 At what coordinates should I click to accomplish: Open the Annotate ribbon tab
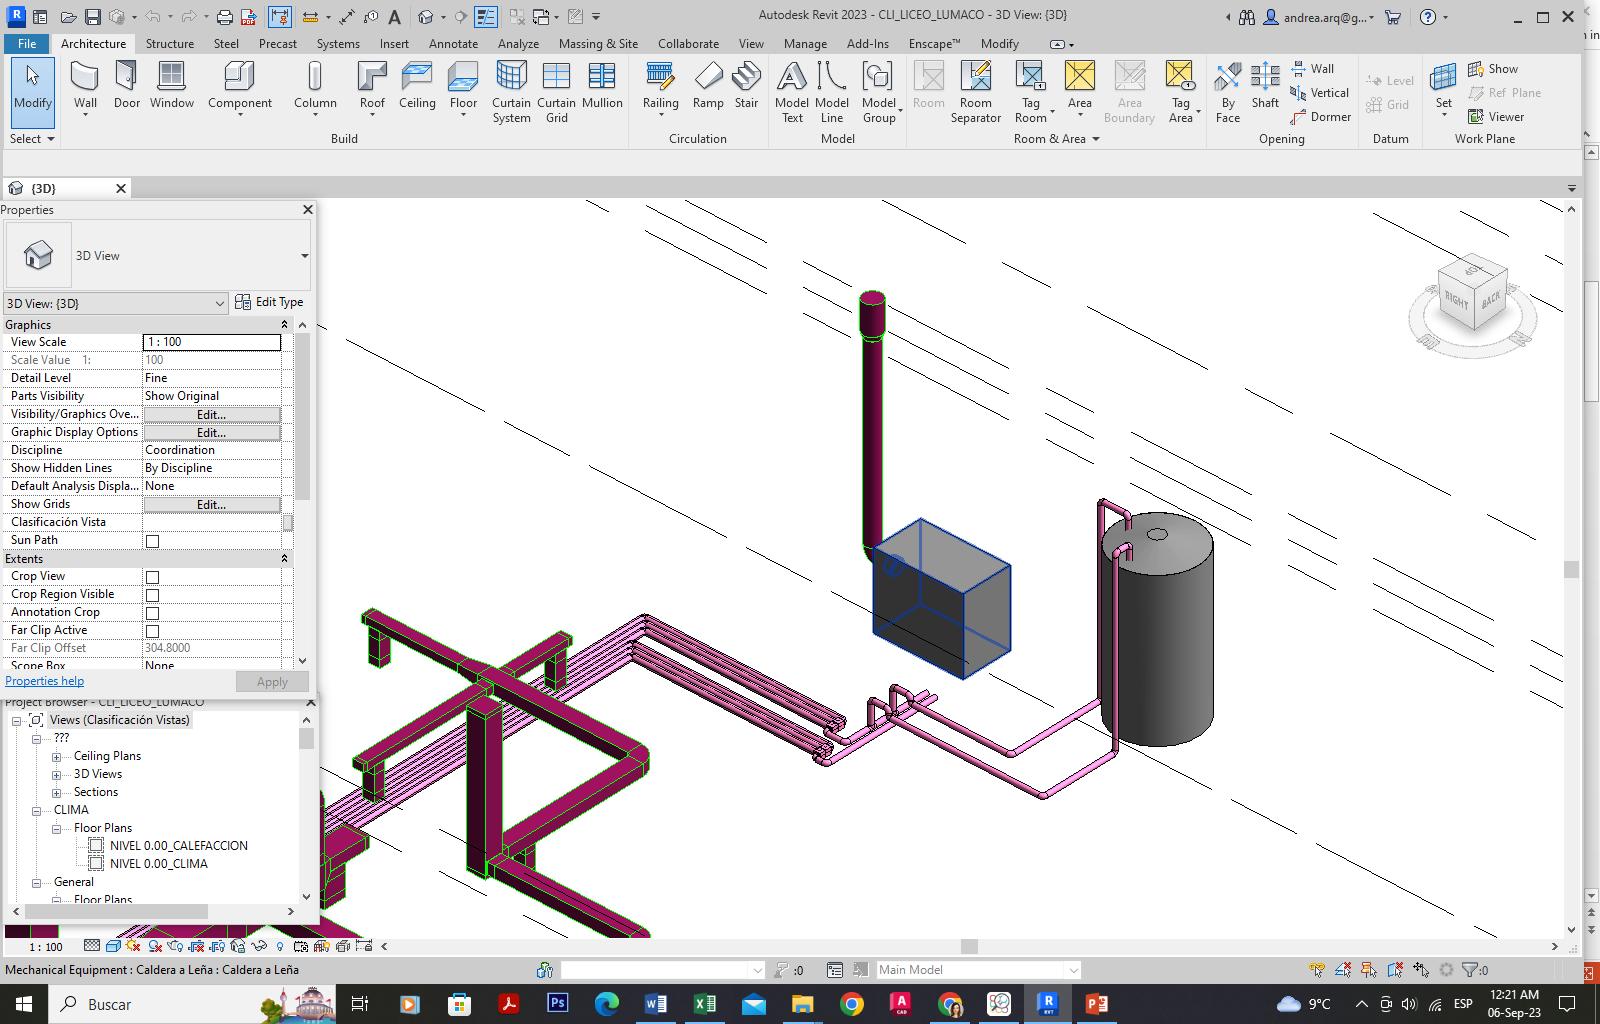point(453,44)
